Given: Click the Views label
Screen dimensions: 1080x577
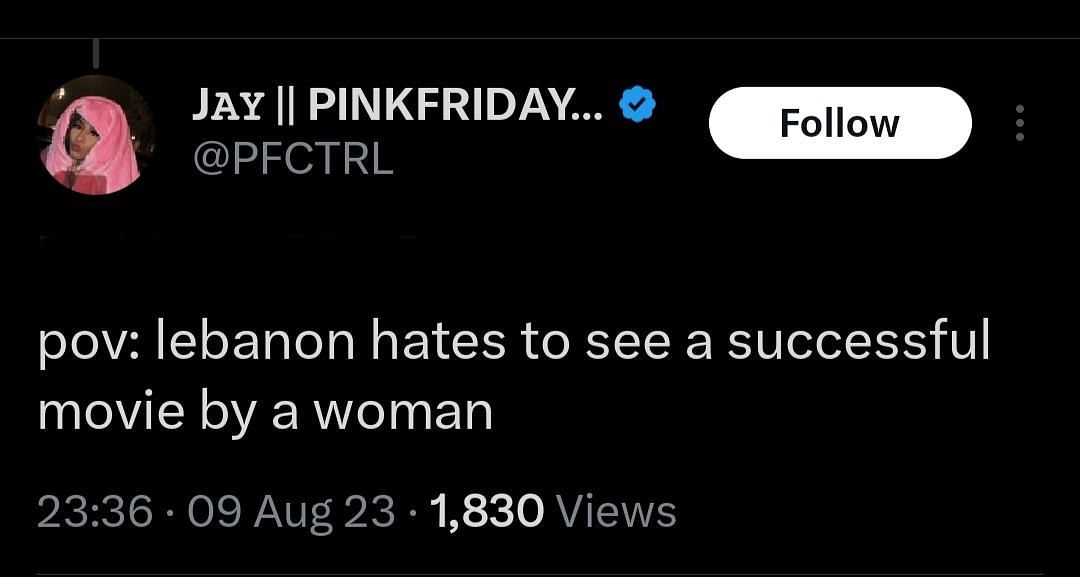Looking at the screenshot, I should tap(615, 512).
